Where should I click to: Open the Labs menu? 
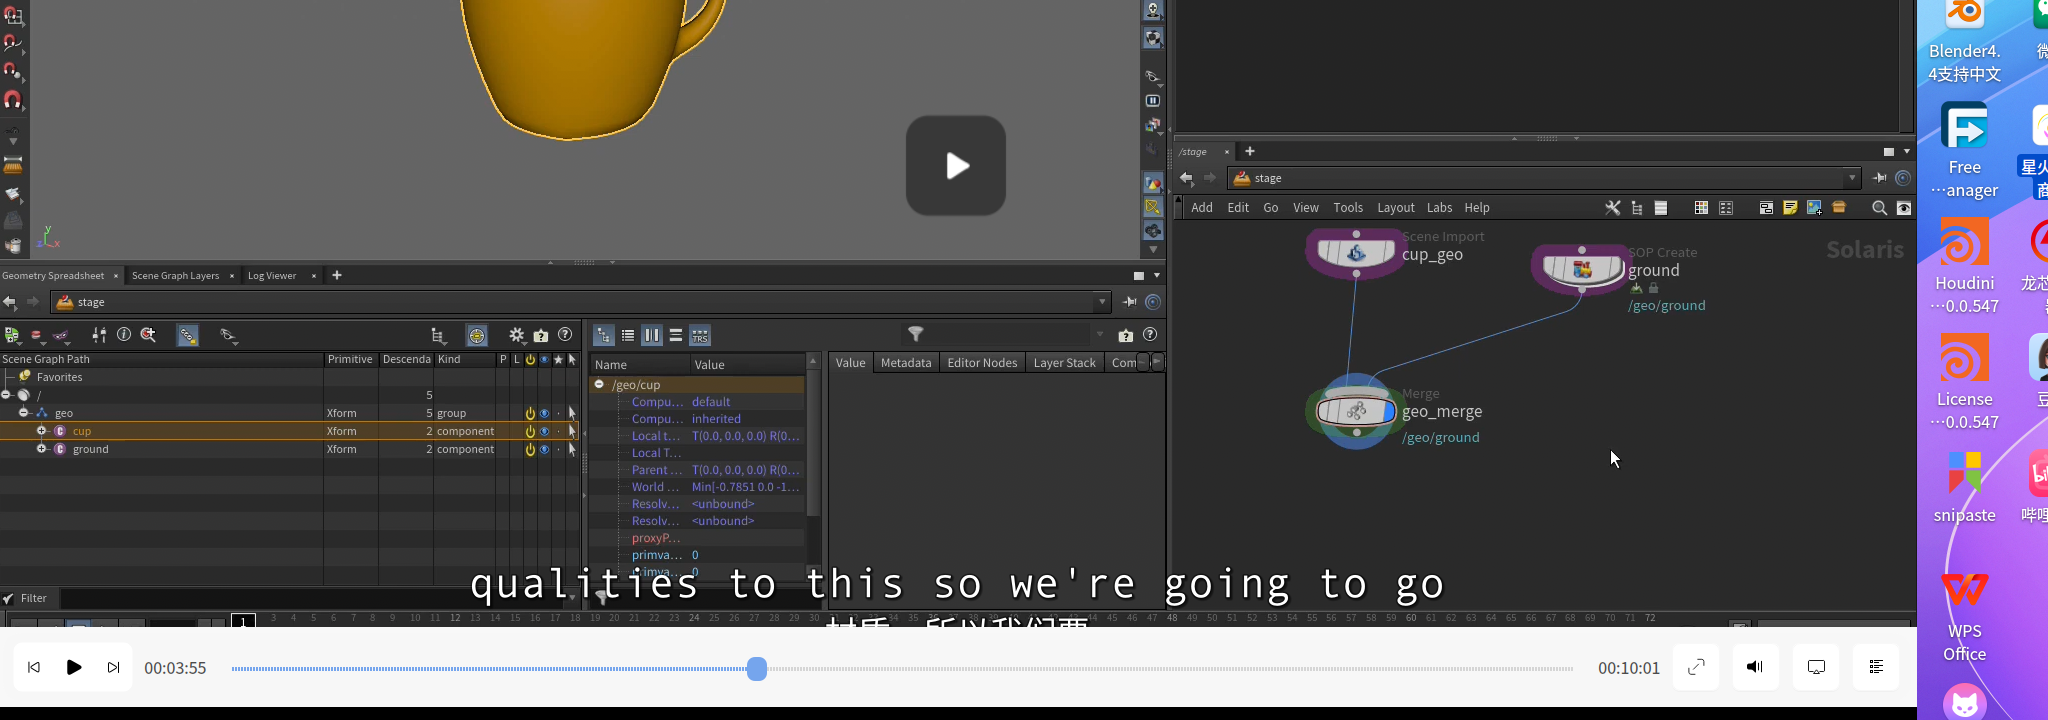(1439, 208)
